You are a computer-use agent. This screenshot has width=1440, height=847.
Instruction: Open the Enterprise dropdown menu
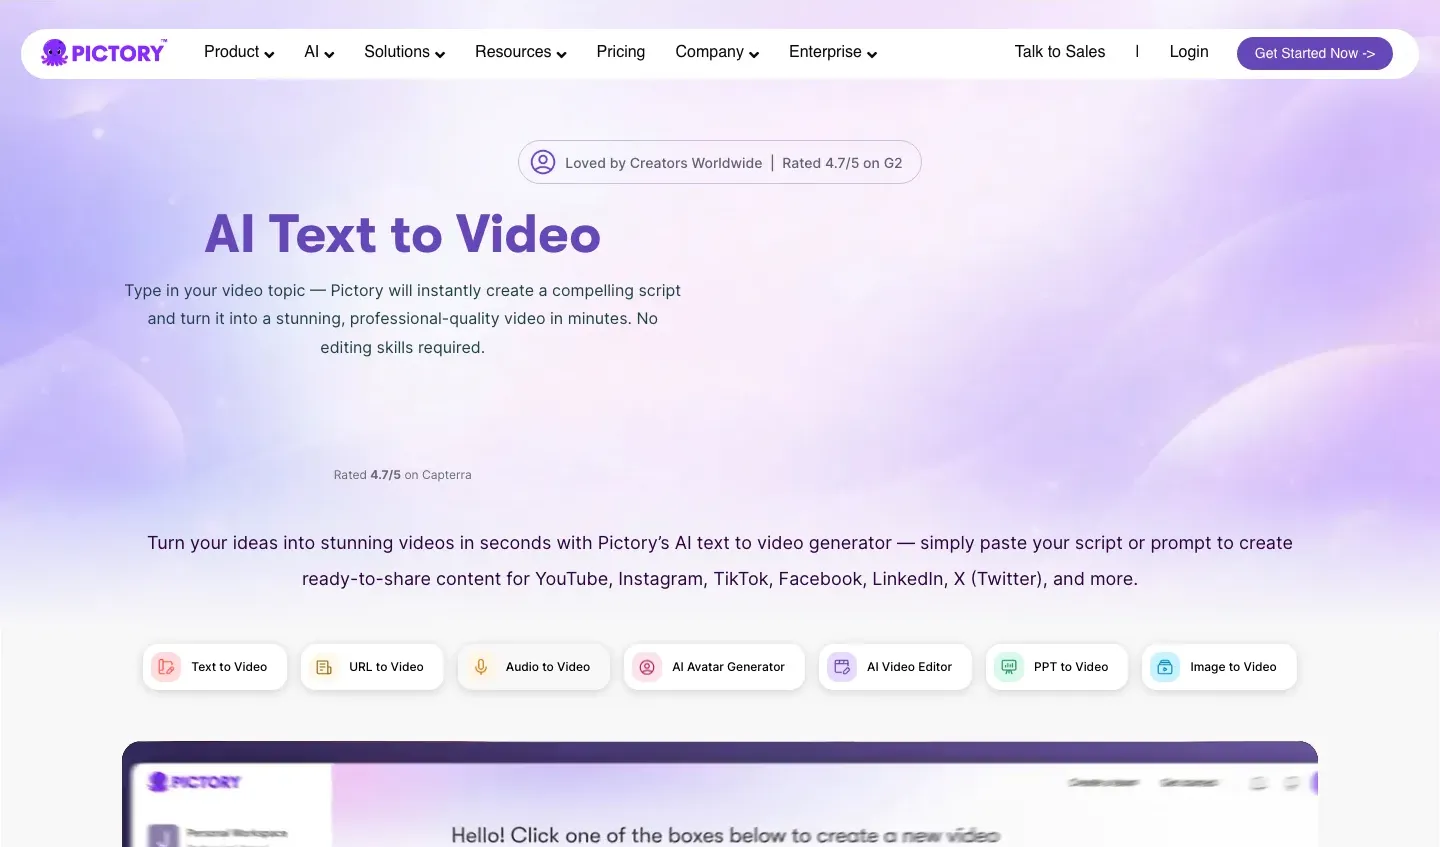[x=833, y=52]
